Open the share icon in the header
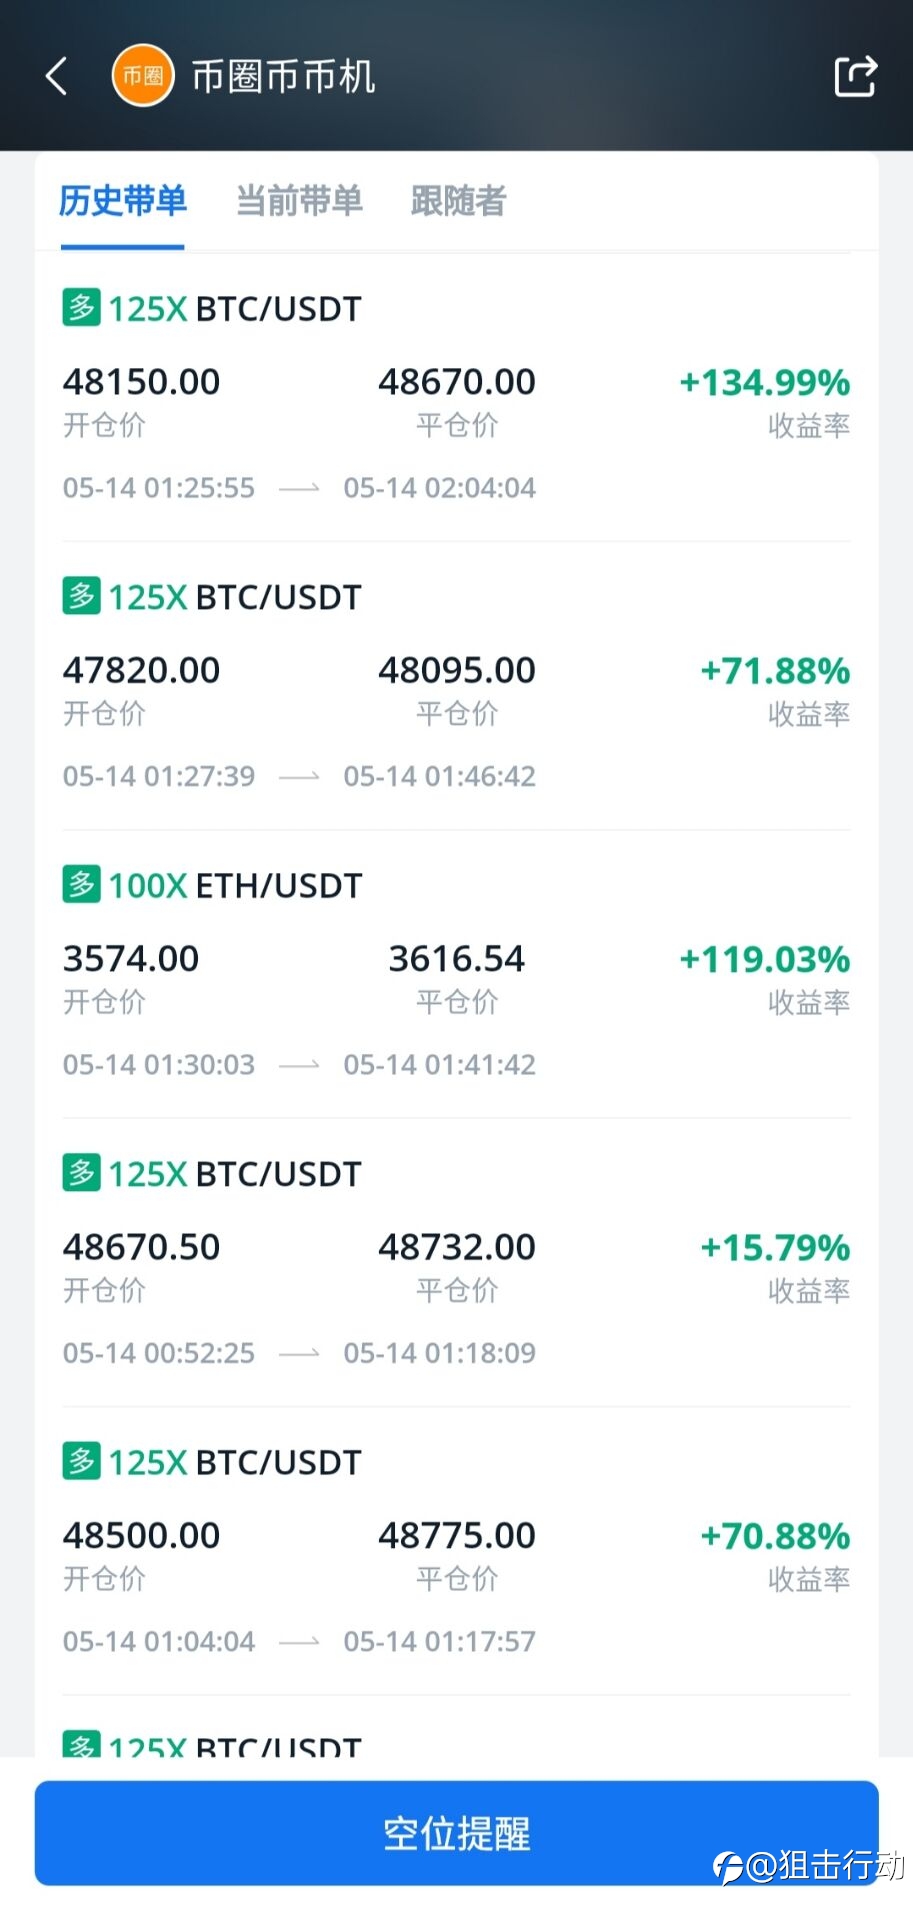Image resolution: width=913 pixels, height=1920 pixels. pos(855,76)
